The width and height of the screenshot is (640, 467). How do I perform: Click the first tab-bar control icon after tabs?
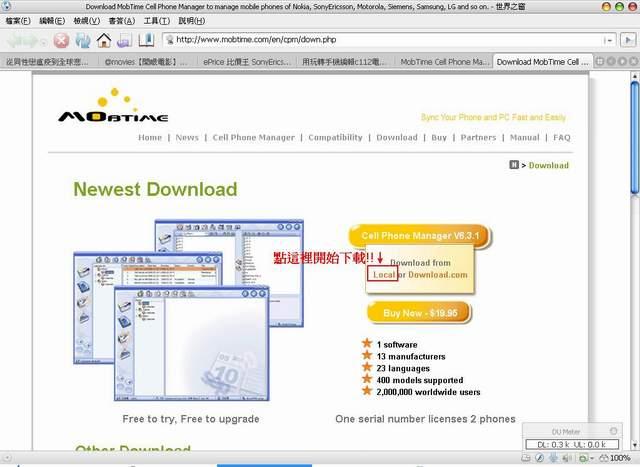[x=600, y=62]
